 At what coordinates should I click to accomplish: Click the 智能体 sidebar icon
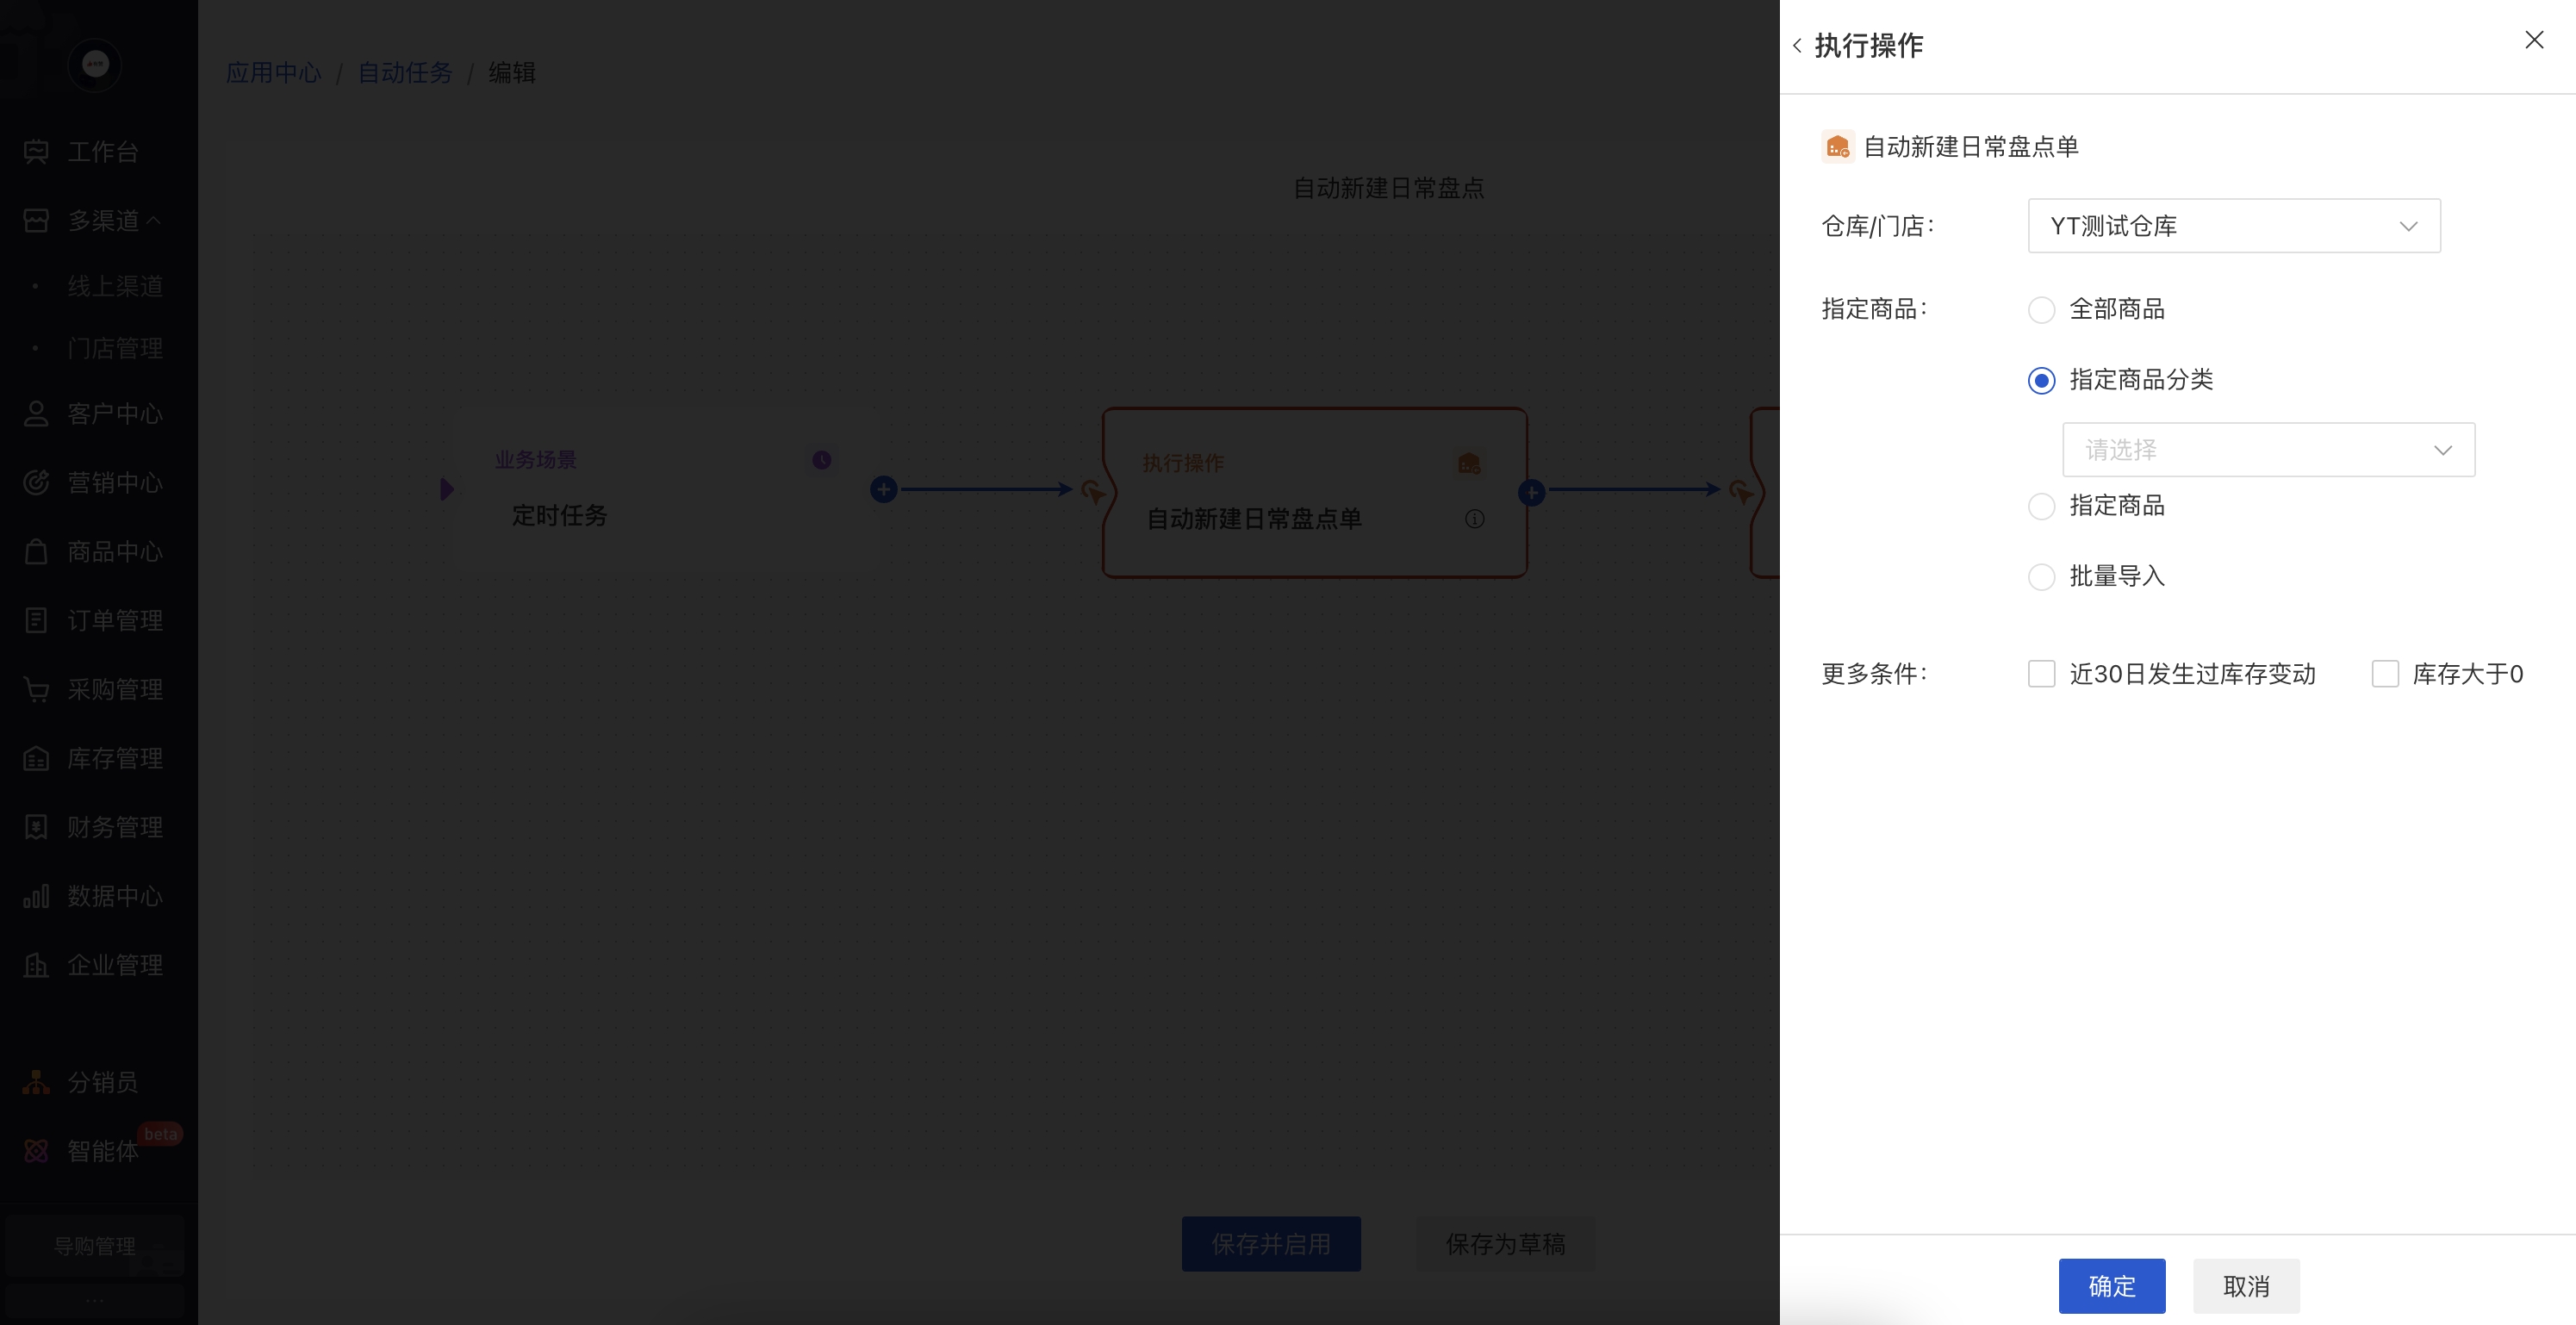[x=36, y=1151]
